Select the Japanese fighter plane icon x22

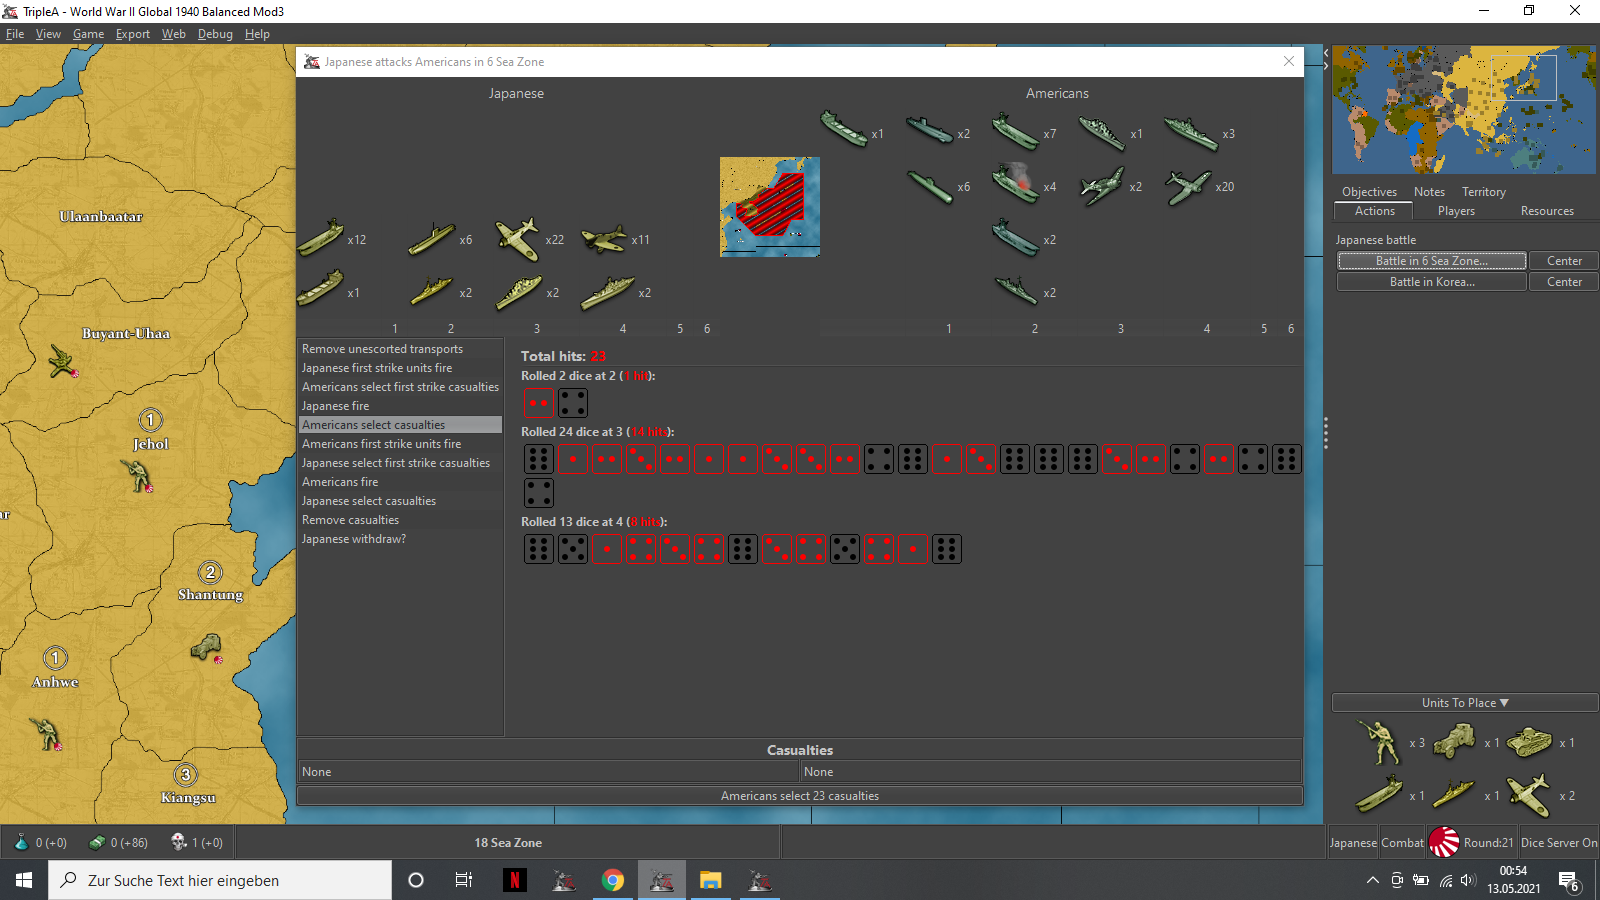click(518, 239)
